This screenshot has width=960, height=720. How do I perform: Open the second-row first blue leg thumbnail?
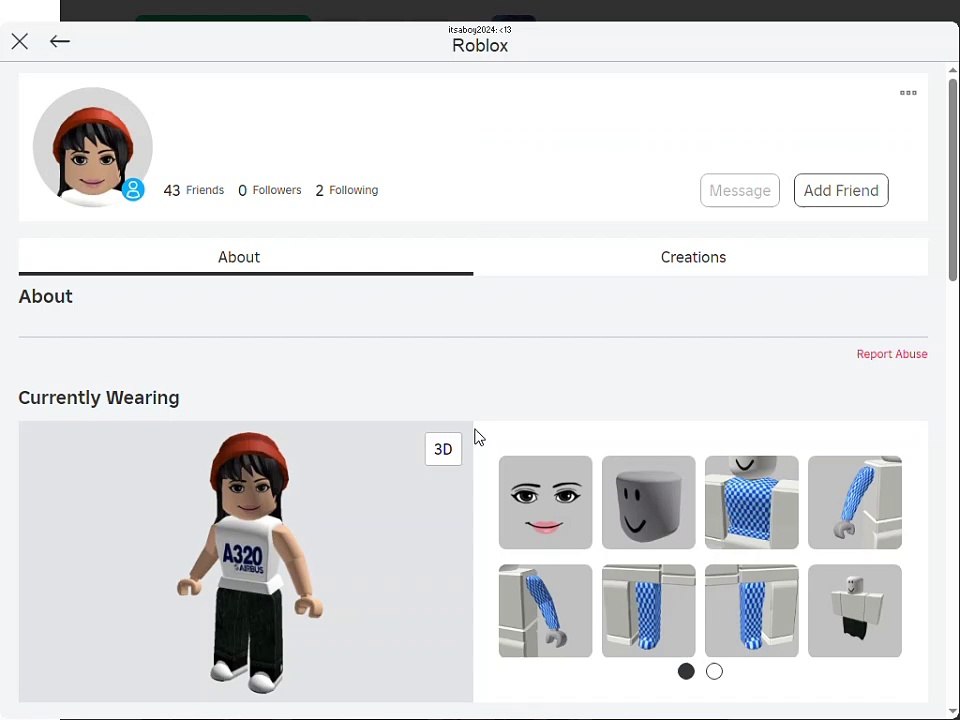pos(648,610)
